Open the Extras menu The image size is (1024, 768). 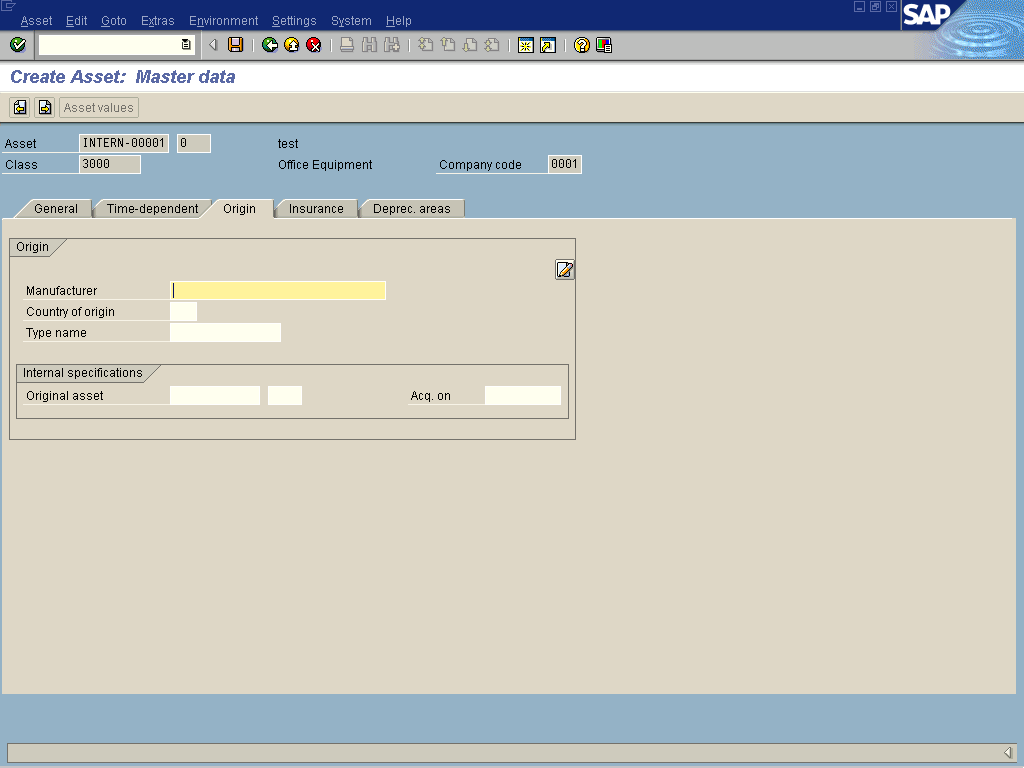[x=157, y=21]
